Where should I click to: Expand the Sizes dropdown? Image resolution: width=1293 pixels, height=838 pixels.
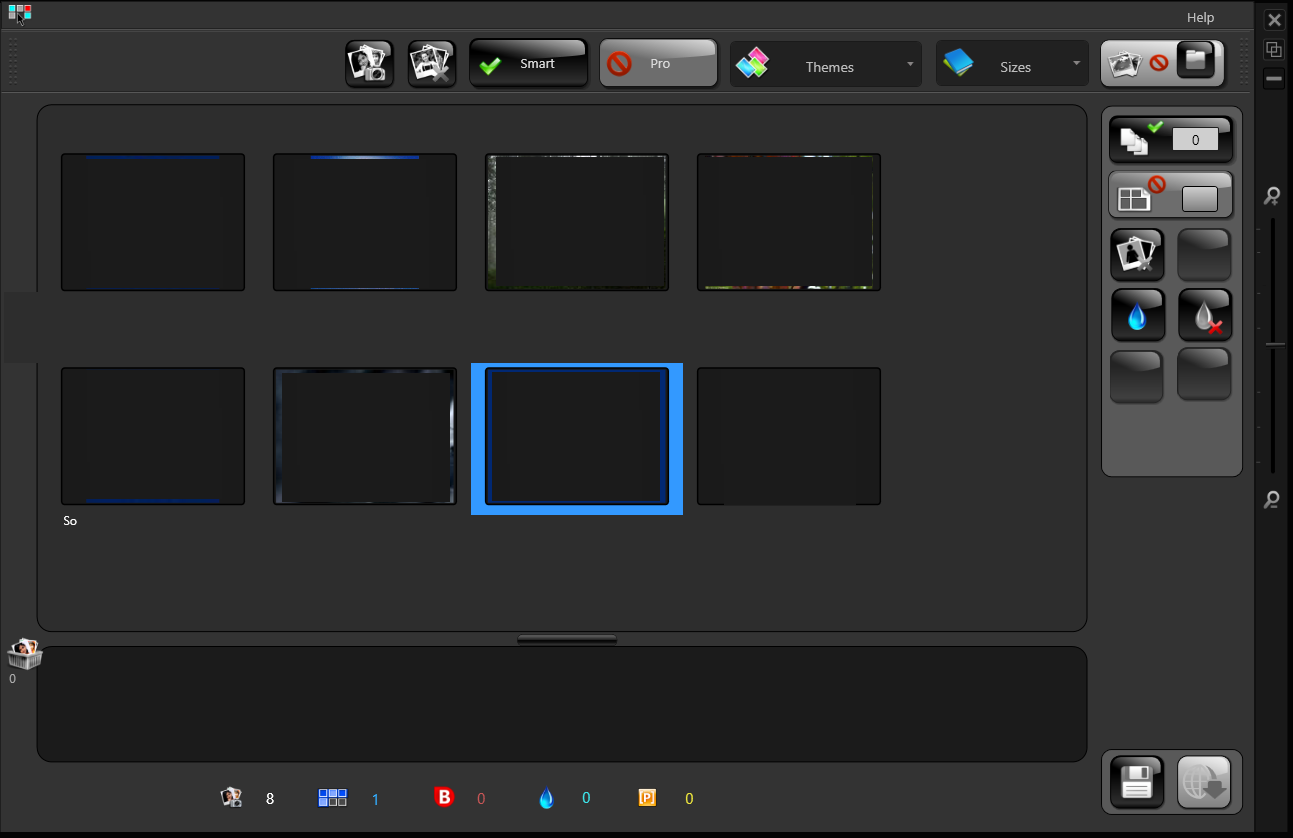[x=1012, y=64]
